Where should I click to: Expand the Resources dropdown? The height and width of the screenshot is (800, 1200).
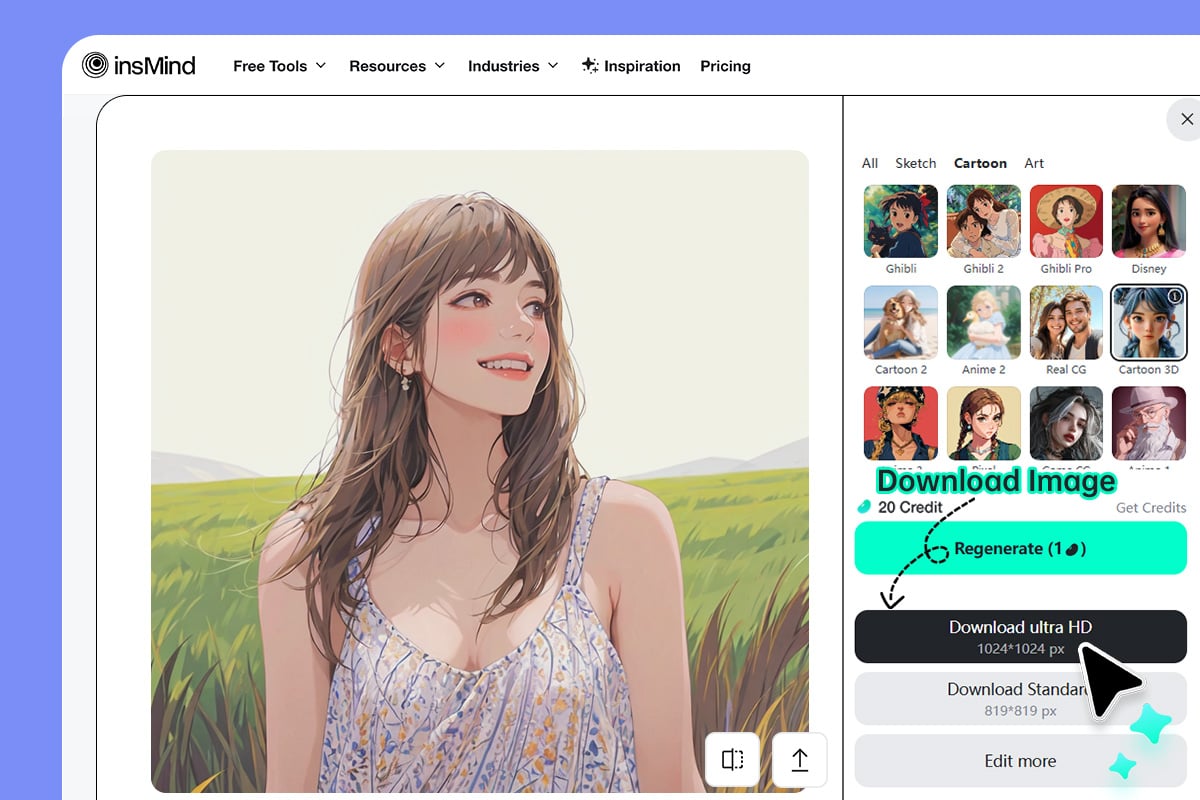click(397, 66)
